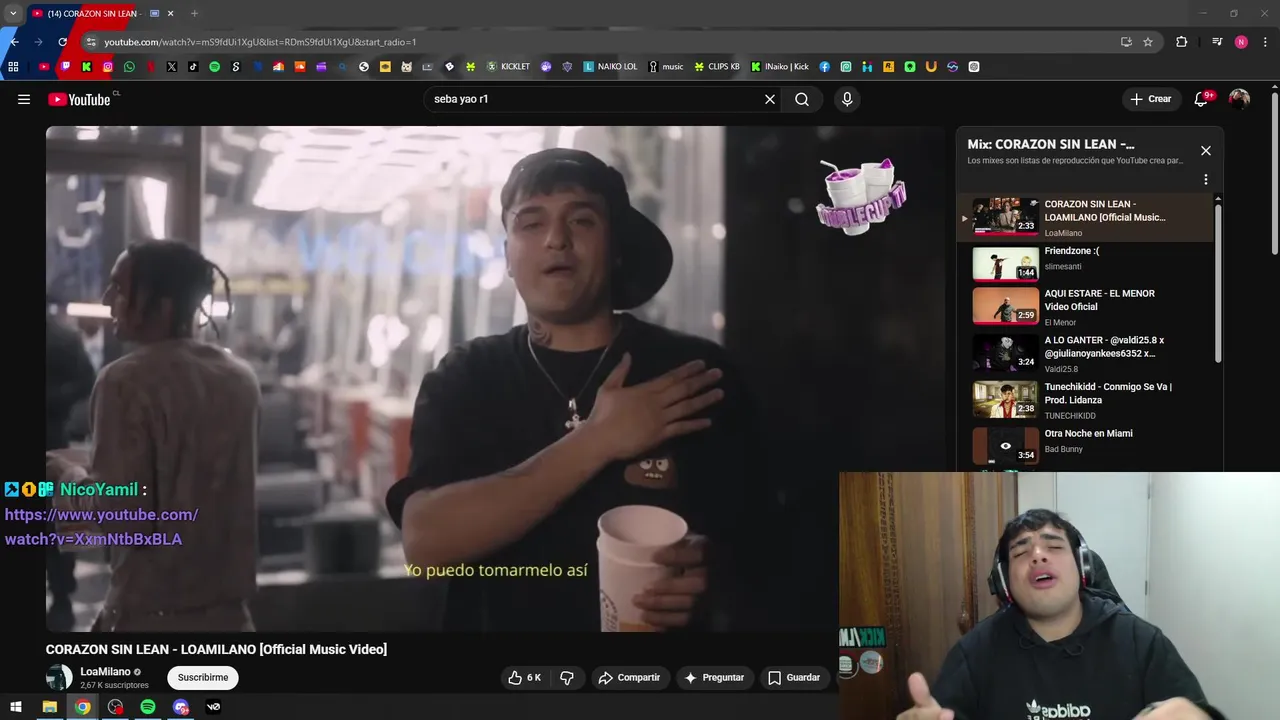Open the Chrome apps grid shortcut
This screenshot has height=720, width=1280.
pyautogui.click(x=13, y=67)
